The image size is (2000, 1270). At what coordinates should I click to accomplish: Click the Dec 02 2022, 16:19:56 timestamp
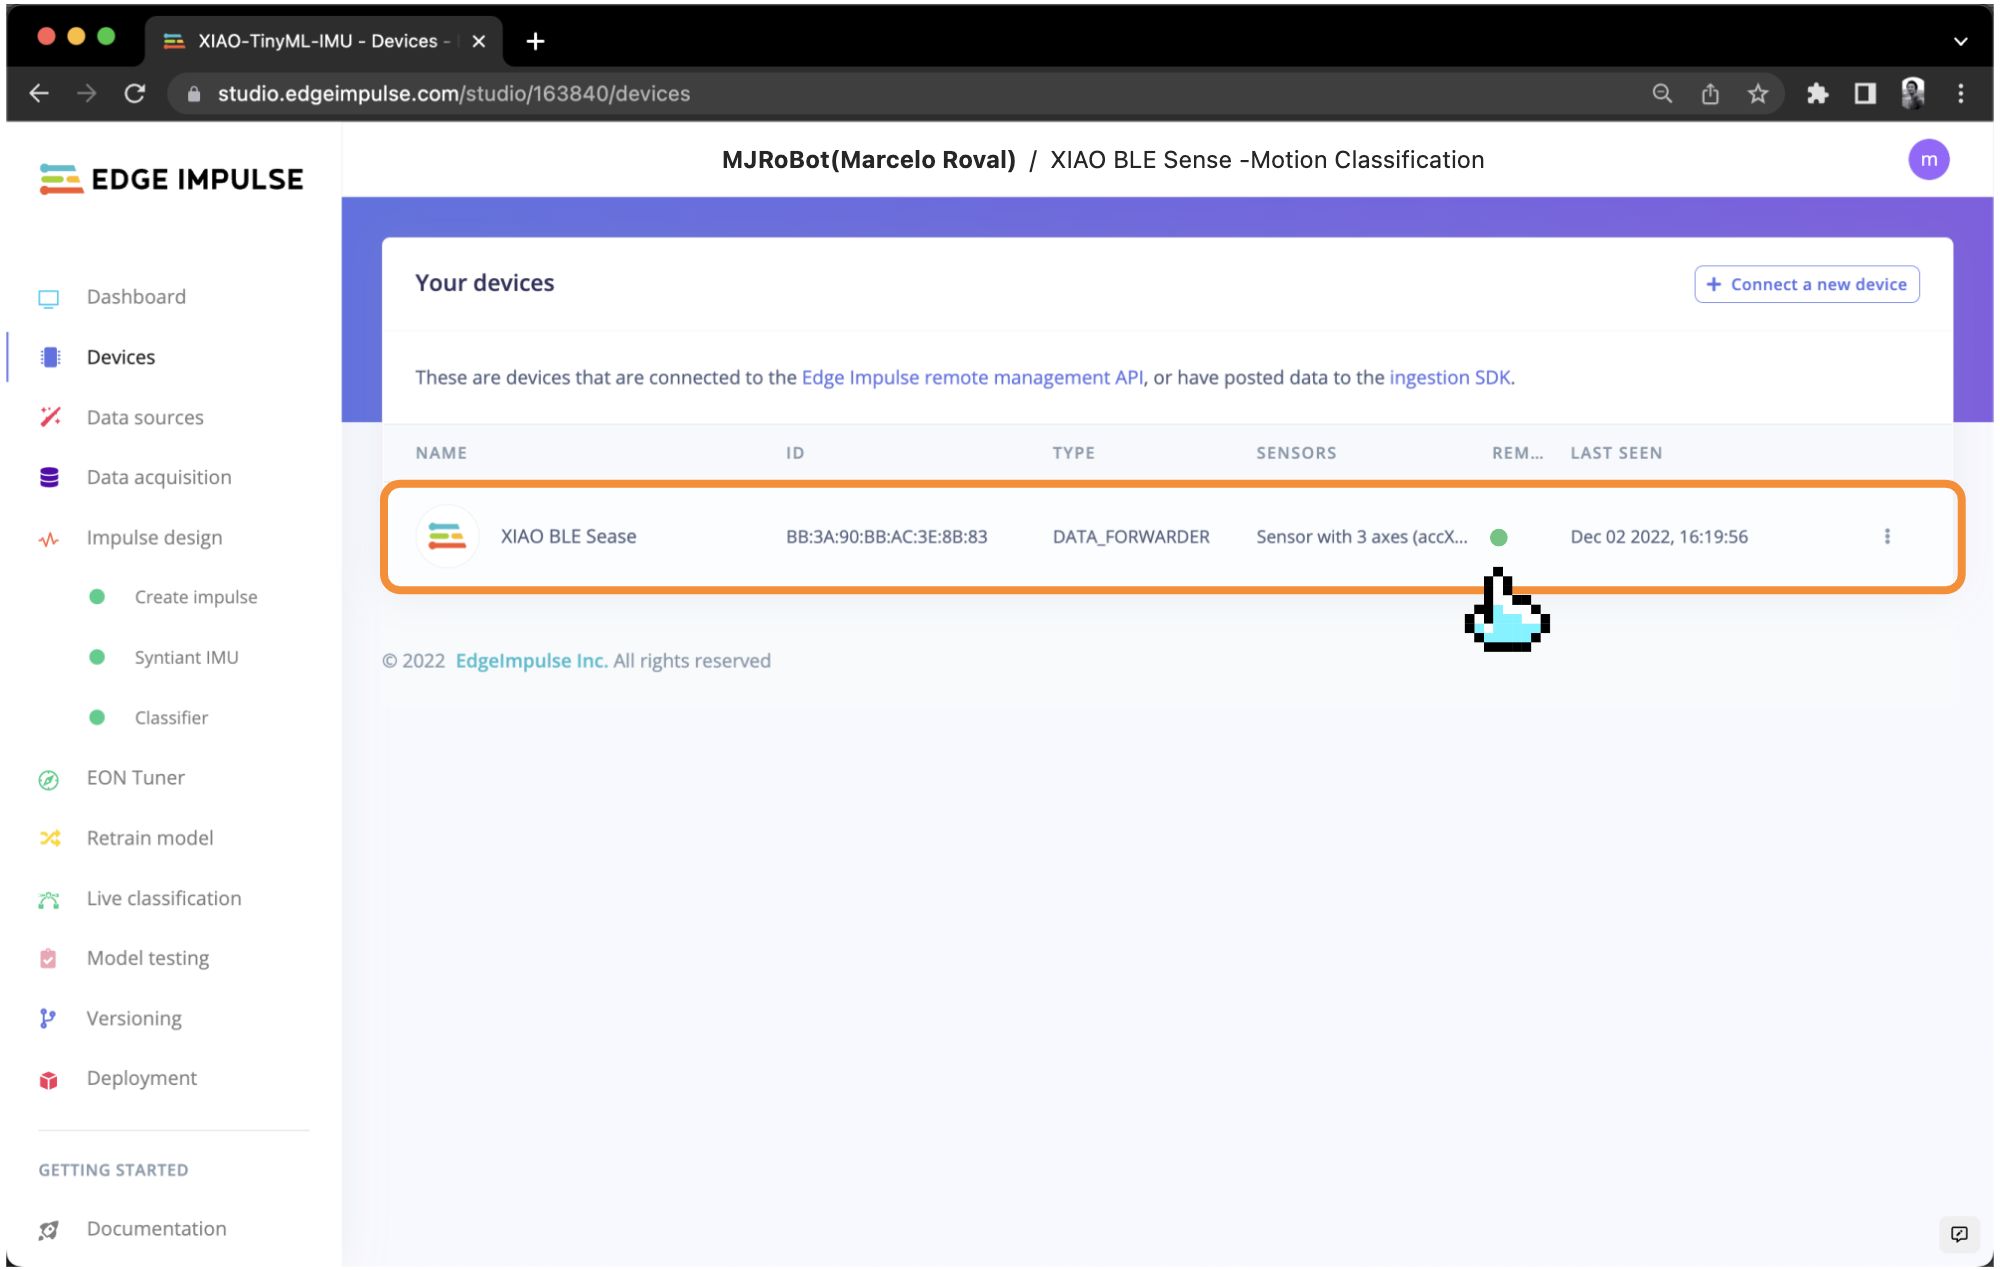click(x=1659, y=537)
